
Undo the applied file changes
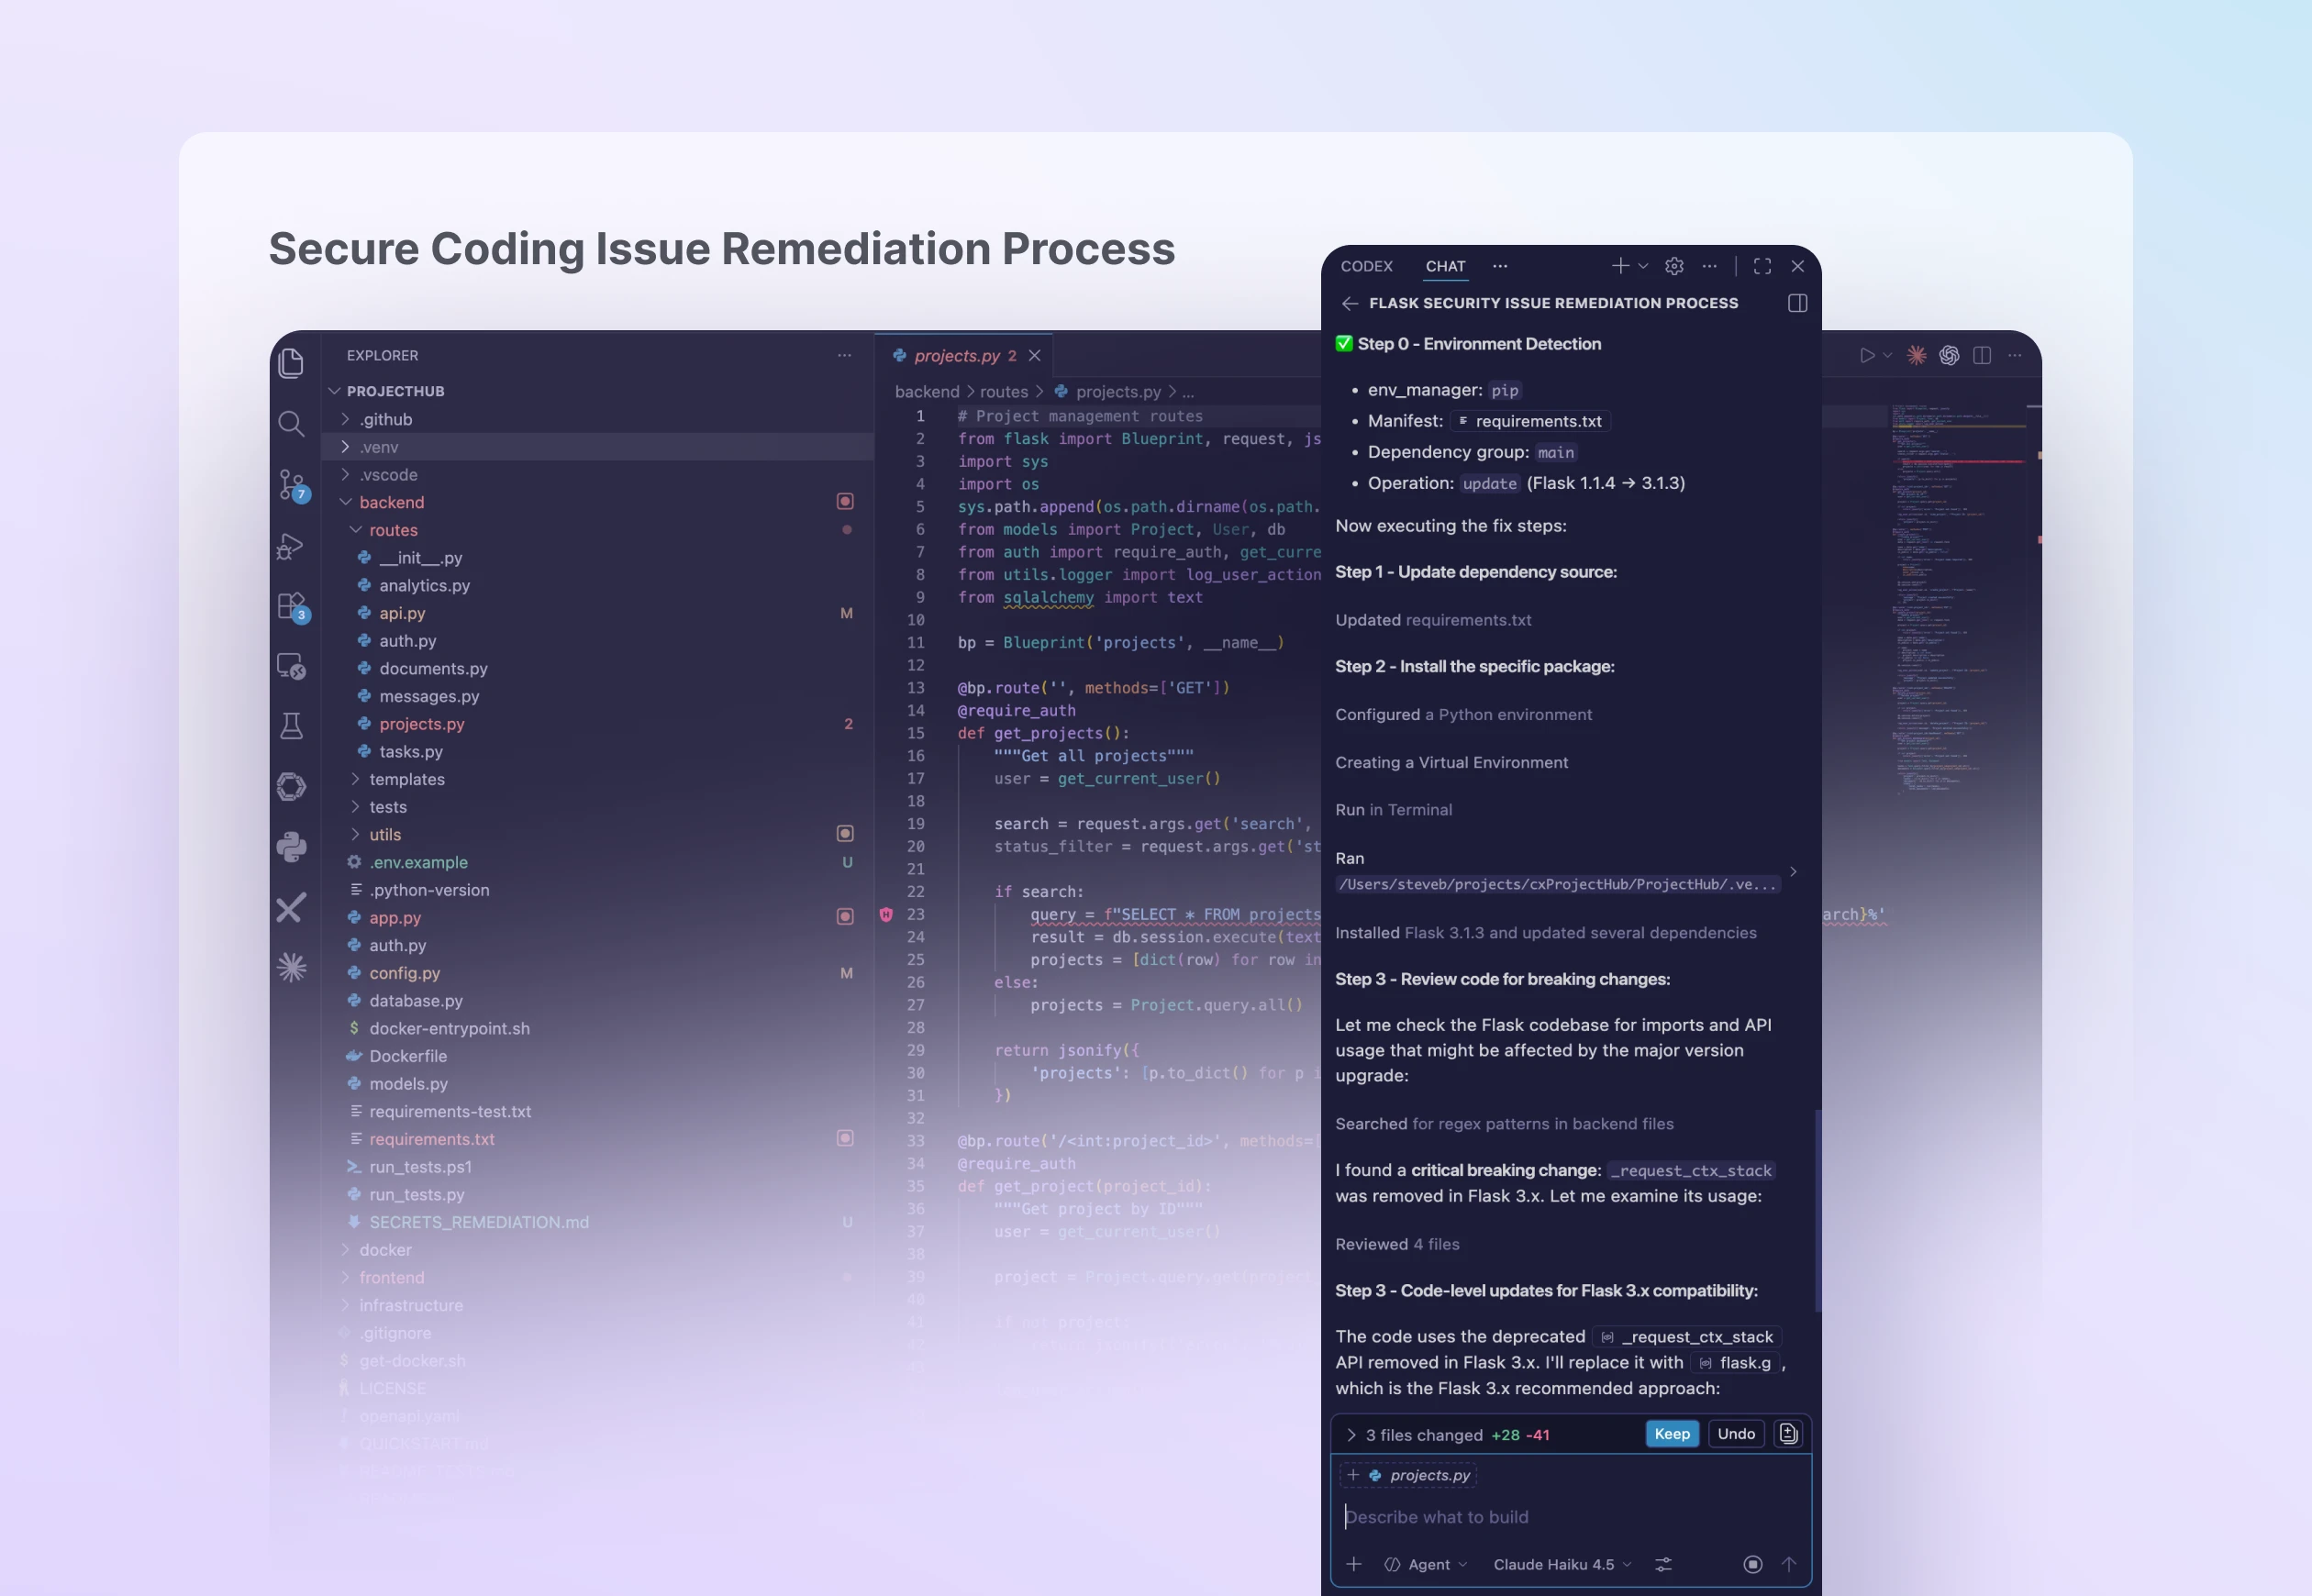click(1735, 1434)
